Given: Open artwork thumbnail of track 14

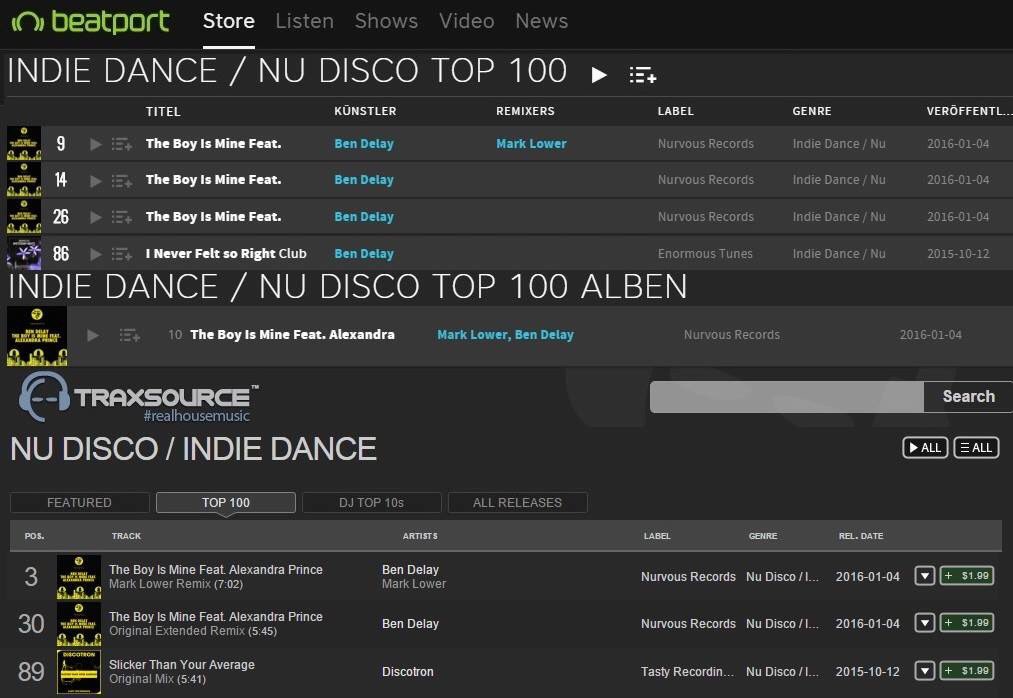Looking at the screenshot, I should [x=24, y=180].
